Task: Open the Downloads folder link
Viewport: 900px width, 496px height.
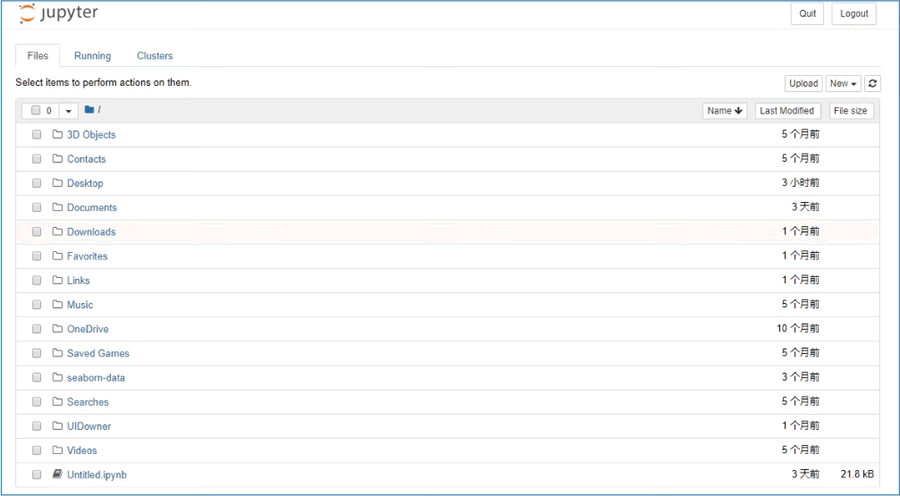Action: [x=91, y=232]
